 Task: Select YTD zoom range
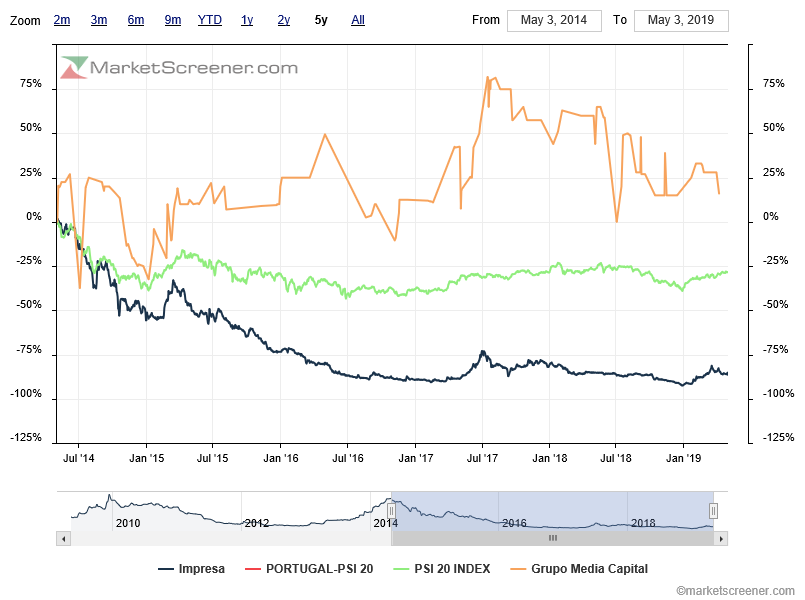click(209, 20)
